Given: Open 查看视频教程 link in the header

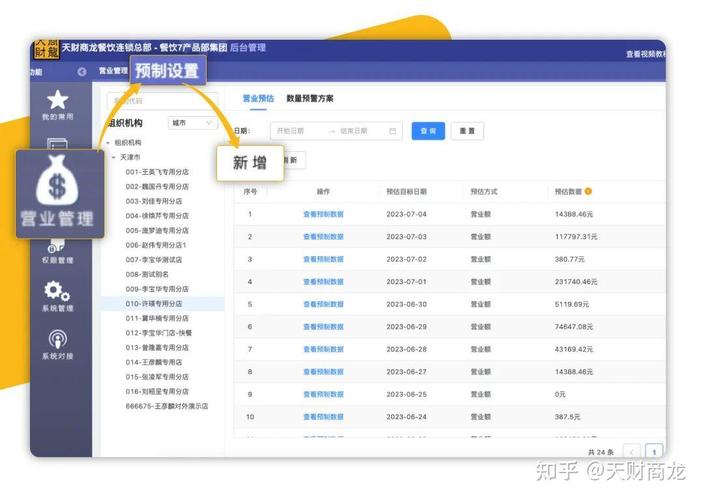Looking at the screenshot, I should (x=646, y=54).
